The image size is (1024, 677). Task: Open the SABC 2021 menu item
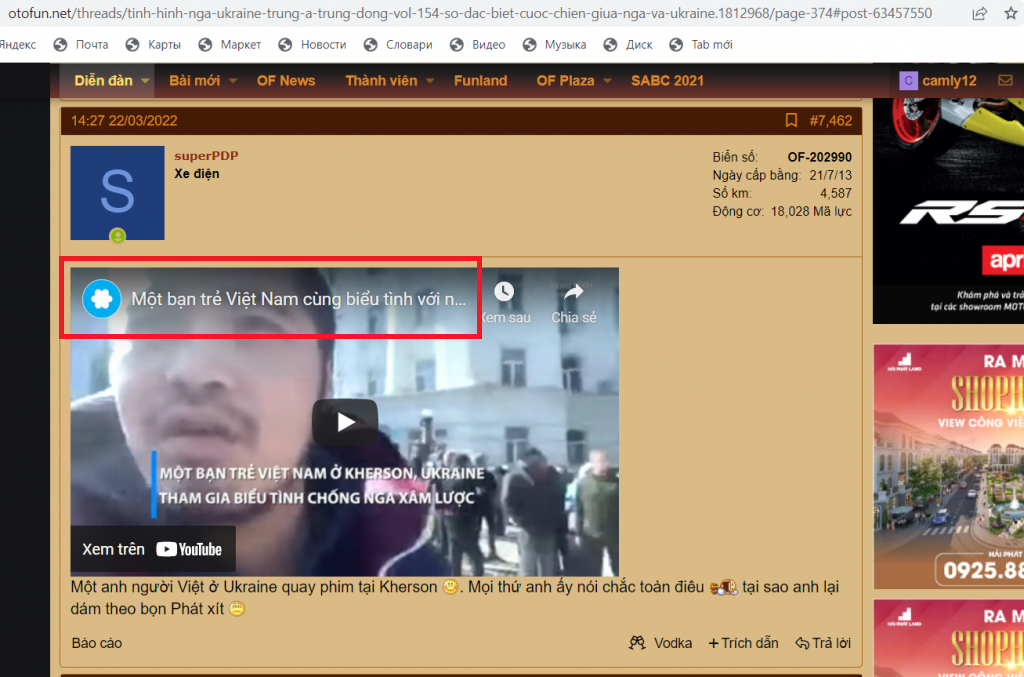[x=667, y=81]
